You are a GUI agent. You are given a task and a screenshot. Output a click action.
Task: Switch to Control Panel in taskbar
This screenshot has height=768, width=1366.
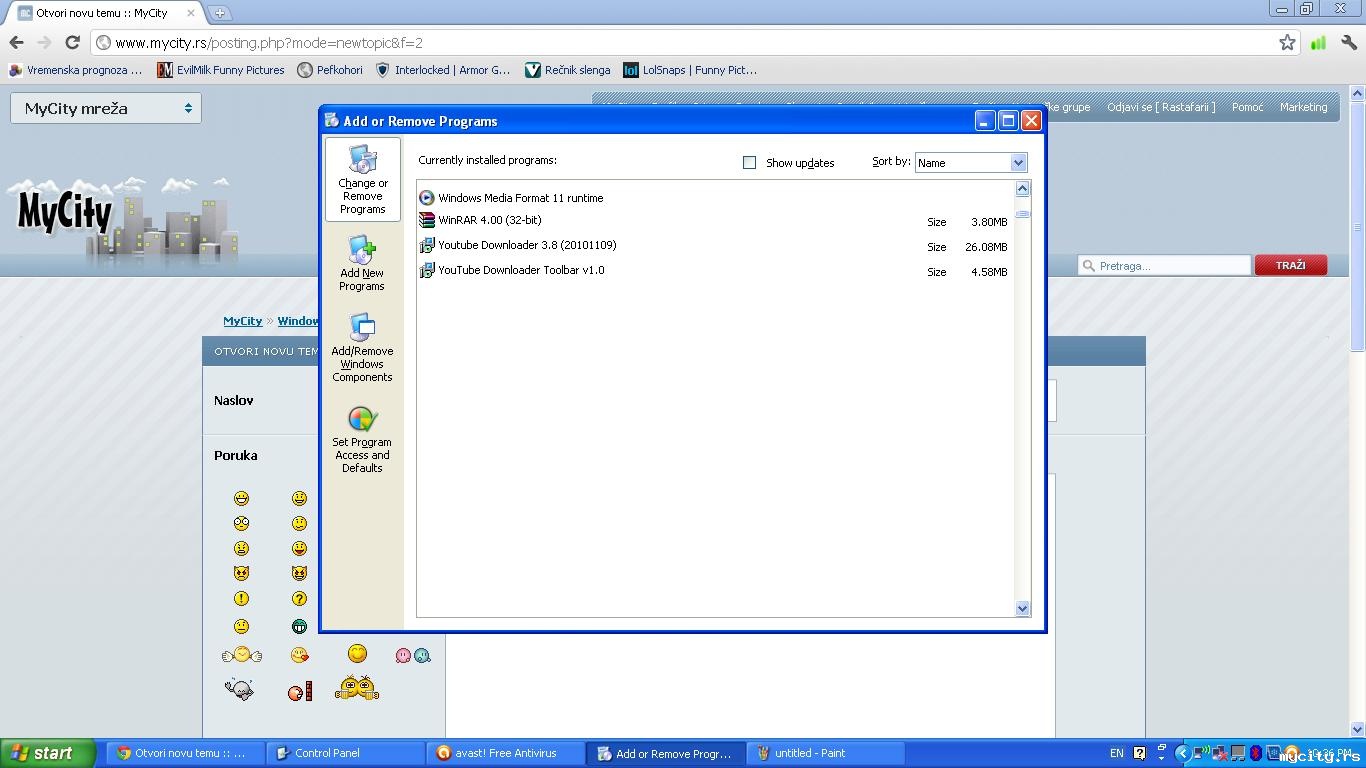tap(346, 753)
